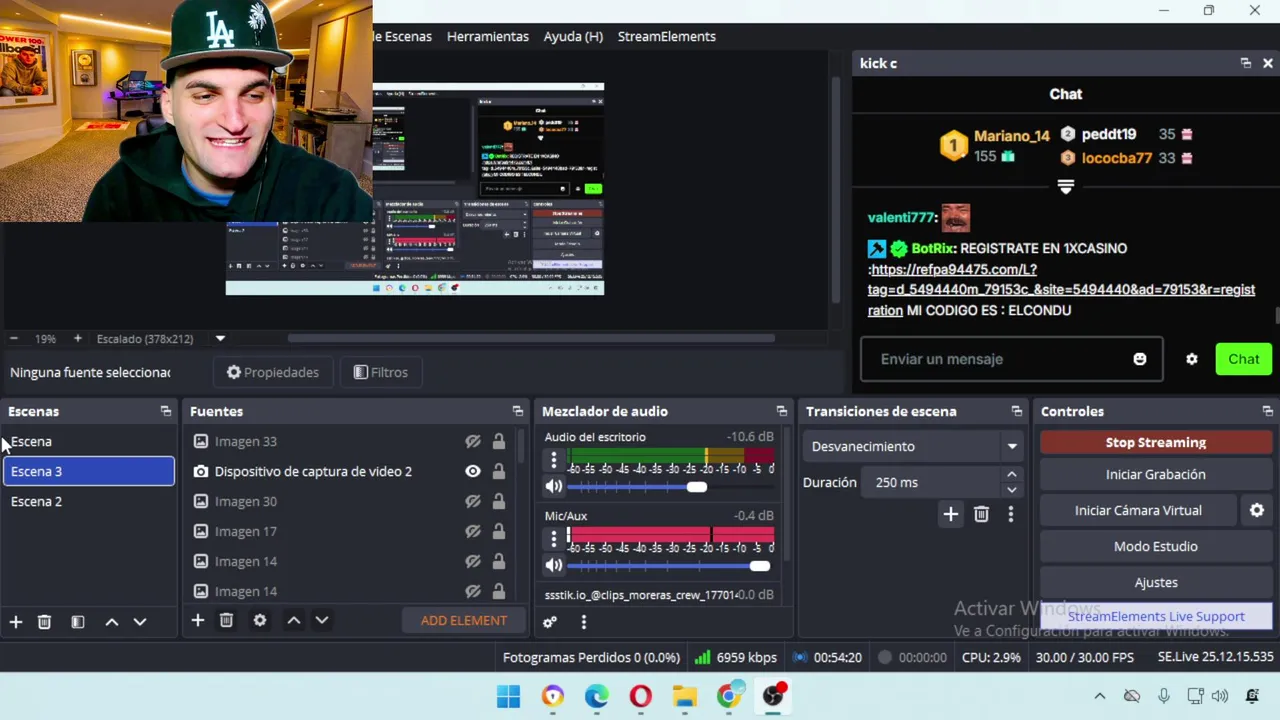Image resolution: width=1280 pixels, height=720 pixels.
Task: Mute Audio del escritorio speaker icon
Action: (554, 486)
